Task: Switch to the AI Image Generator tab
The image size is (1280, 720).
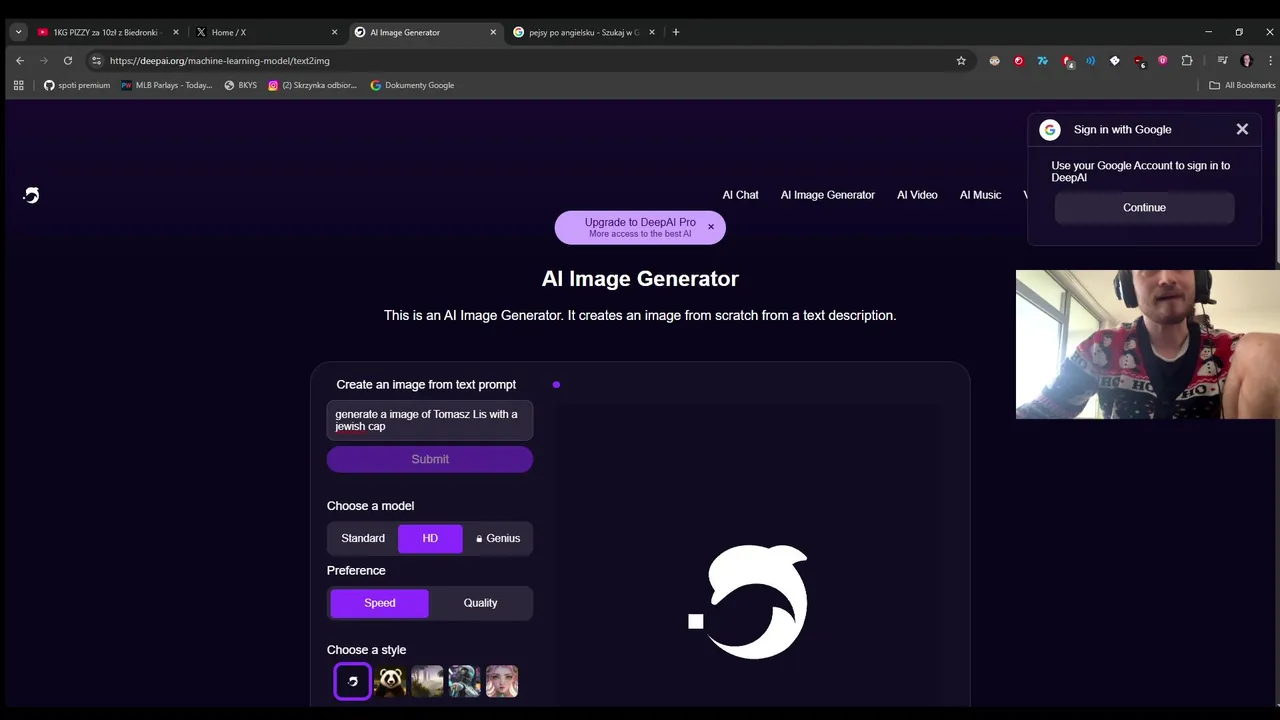Action: (426, 32)
